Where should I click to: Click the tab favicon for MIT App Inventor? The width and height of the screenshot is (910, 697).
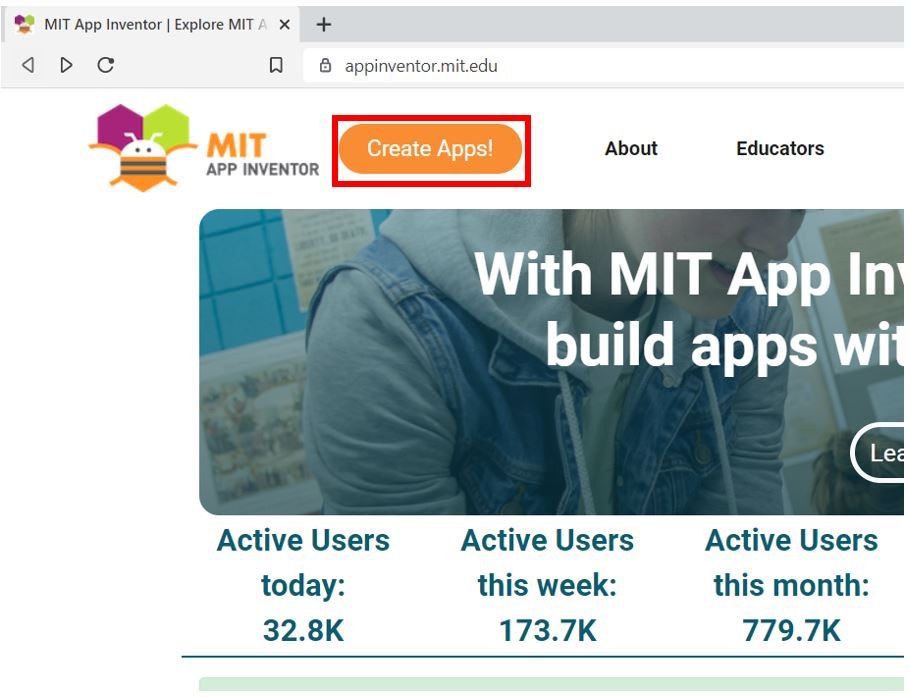pyautogui.click(x=24, y=24)
